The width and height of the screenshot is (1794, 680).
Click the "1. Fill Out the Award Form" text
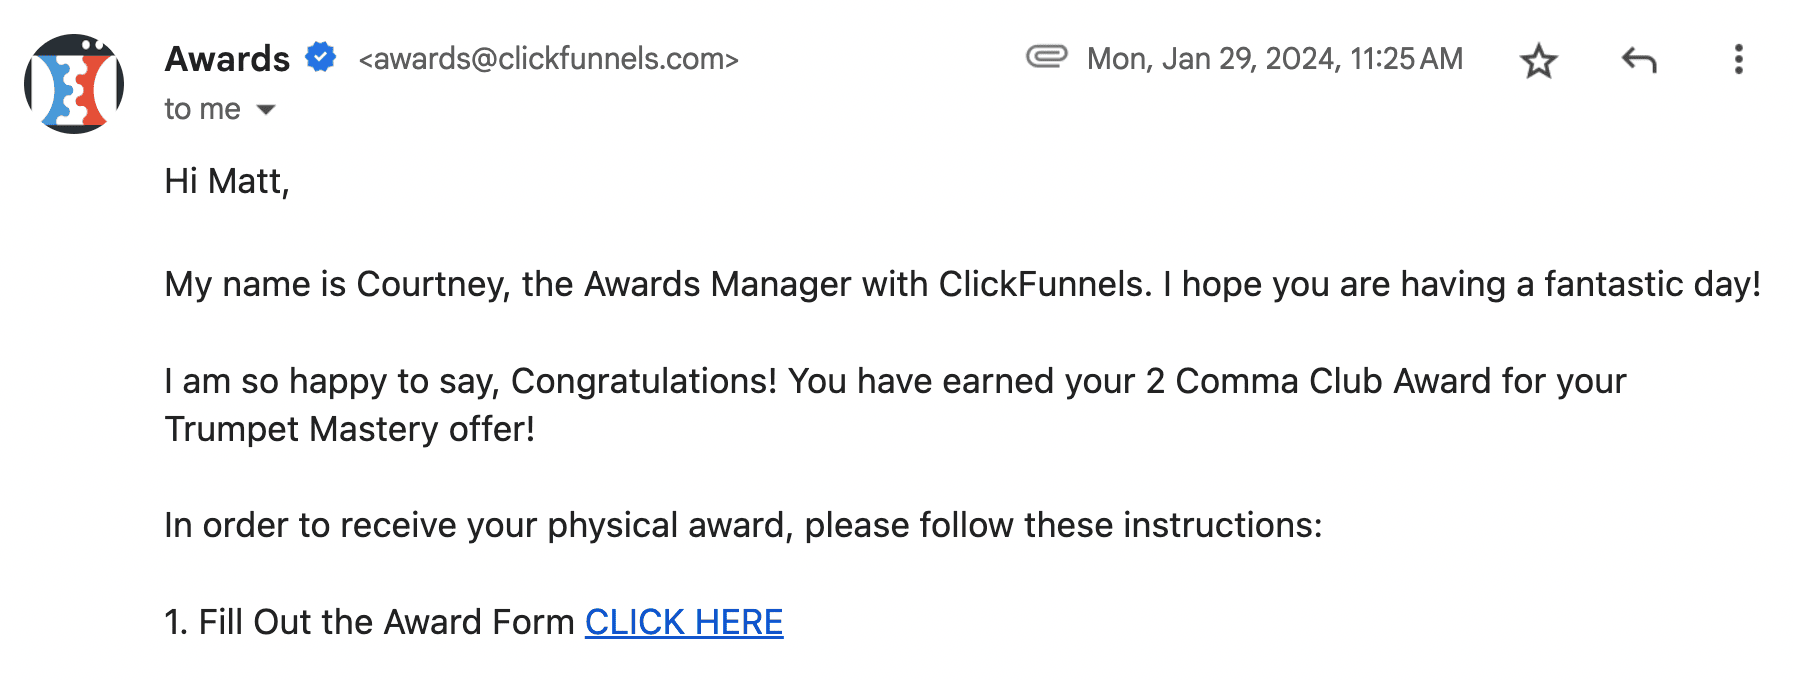[369, 622]
